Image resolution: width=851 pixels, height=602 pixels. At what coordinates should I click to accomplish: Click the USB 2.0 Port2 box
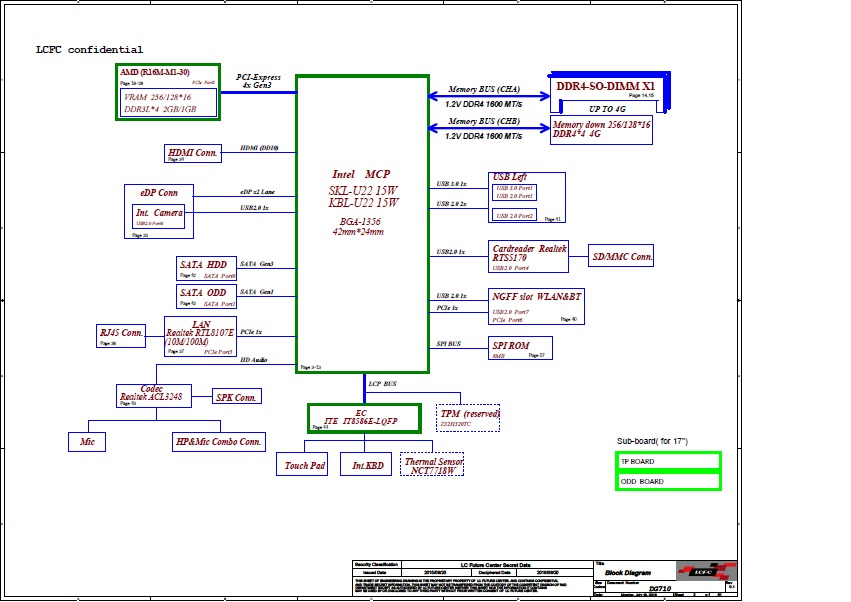(515, 215)
